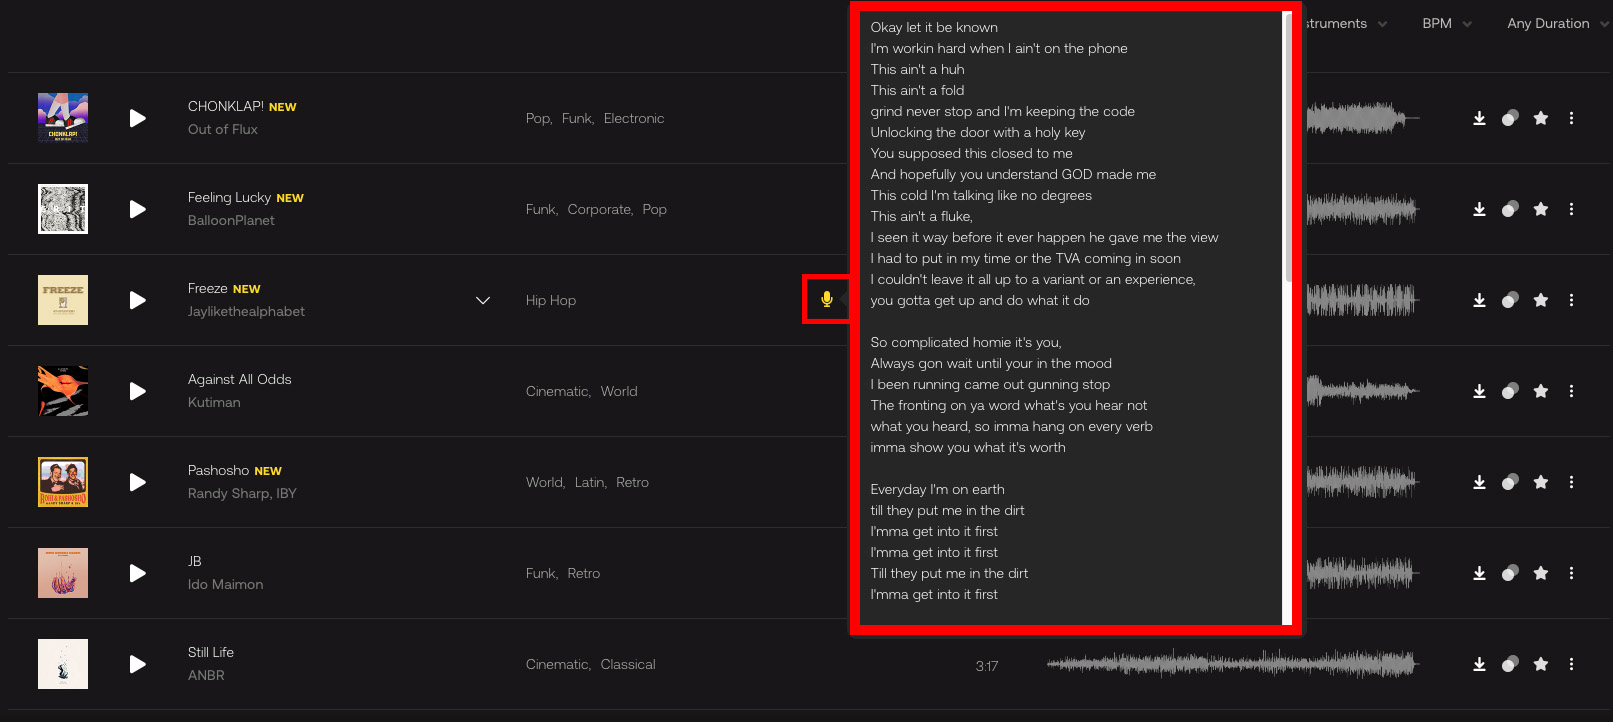Expand the Freeze track details chevron

tap(483, 300)
